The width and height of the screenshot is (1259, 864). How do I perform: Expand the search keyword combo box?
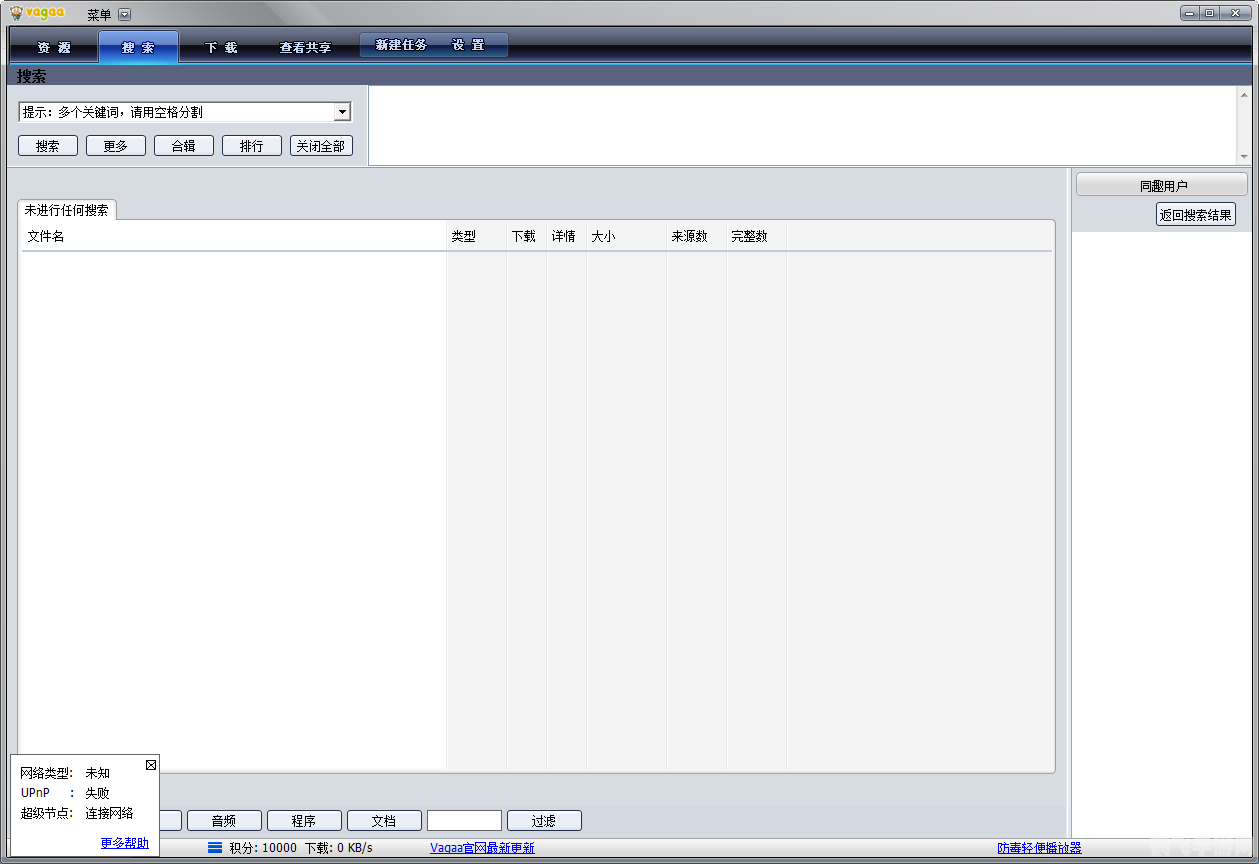(341, 112)
